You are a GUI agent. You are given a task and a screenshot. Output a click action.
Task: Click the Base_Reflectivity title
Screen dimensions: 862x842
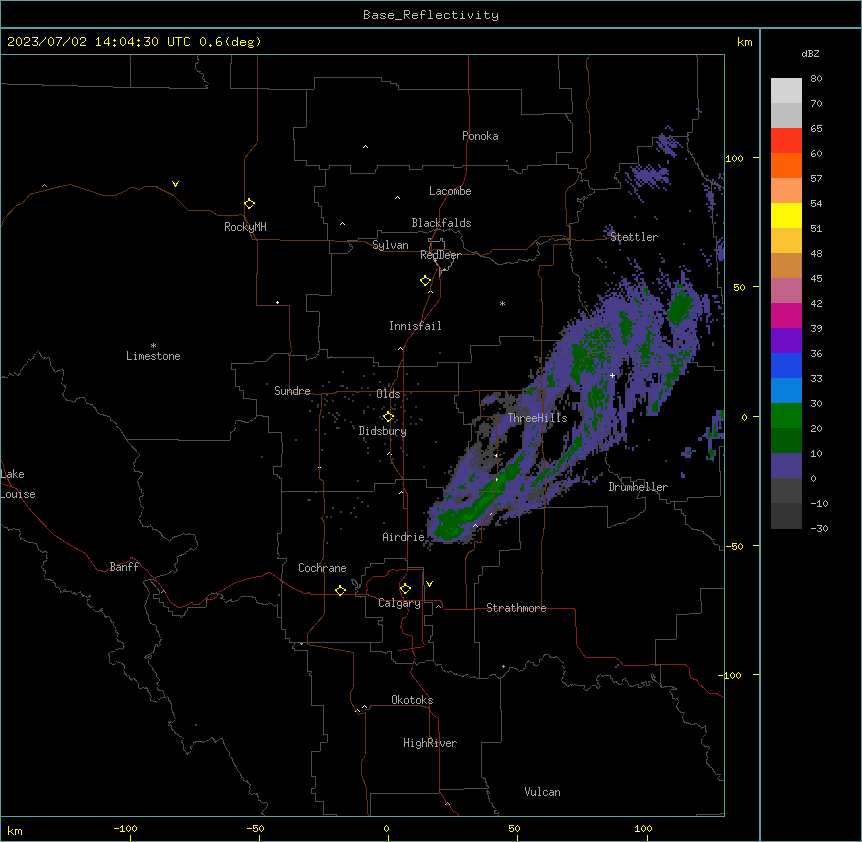[x=431, y=15]
